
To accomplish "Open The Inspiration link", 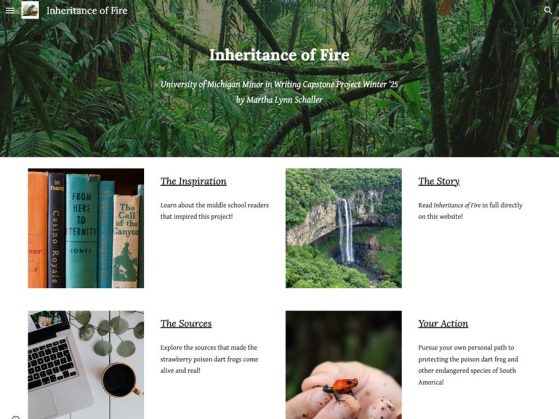I will point(193,181).
